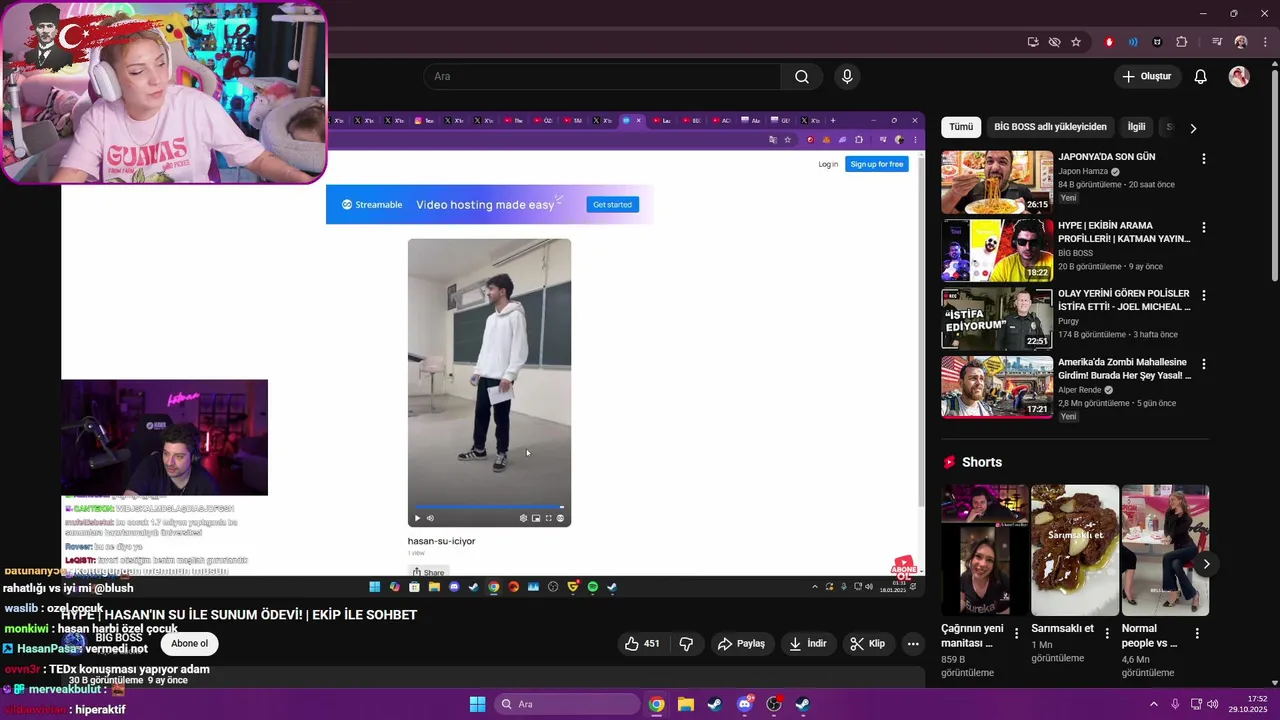Dislike the video with thumbs down
Image resolution: width=1280 pixels, height=720 pixels.
(686, 644)
